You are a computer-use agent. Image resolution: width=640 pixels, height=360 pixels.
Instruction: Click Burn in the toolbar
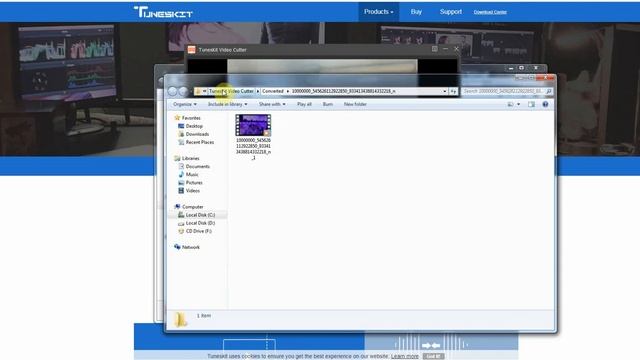[327, 104]
